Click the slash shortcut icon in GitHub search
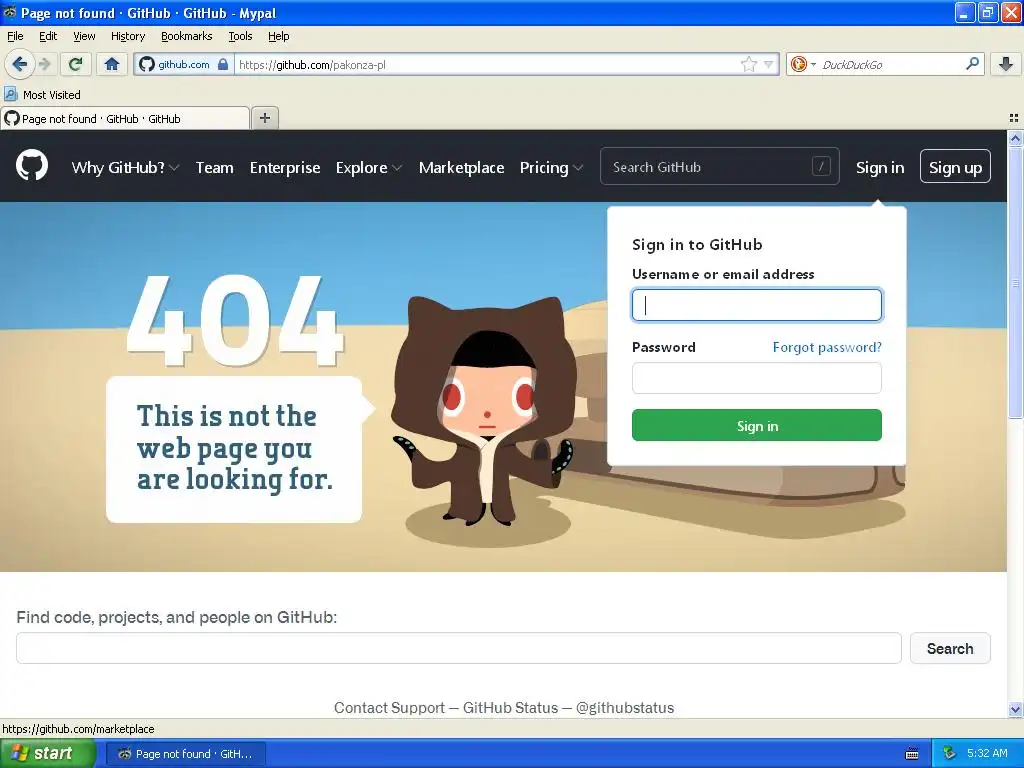Viewport: 1024px width, 768px height. [821, 167]
